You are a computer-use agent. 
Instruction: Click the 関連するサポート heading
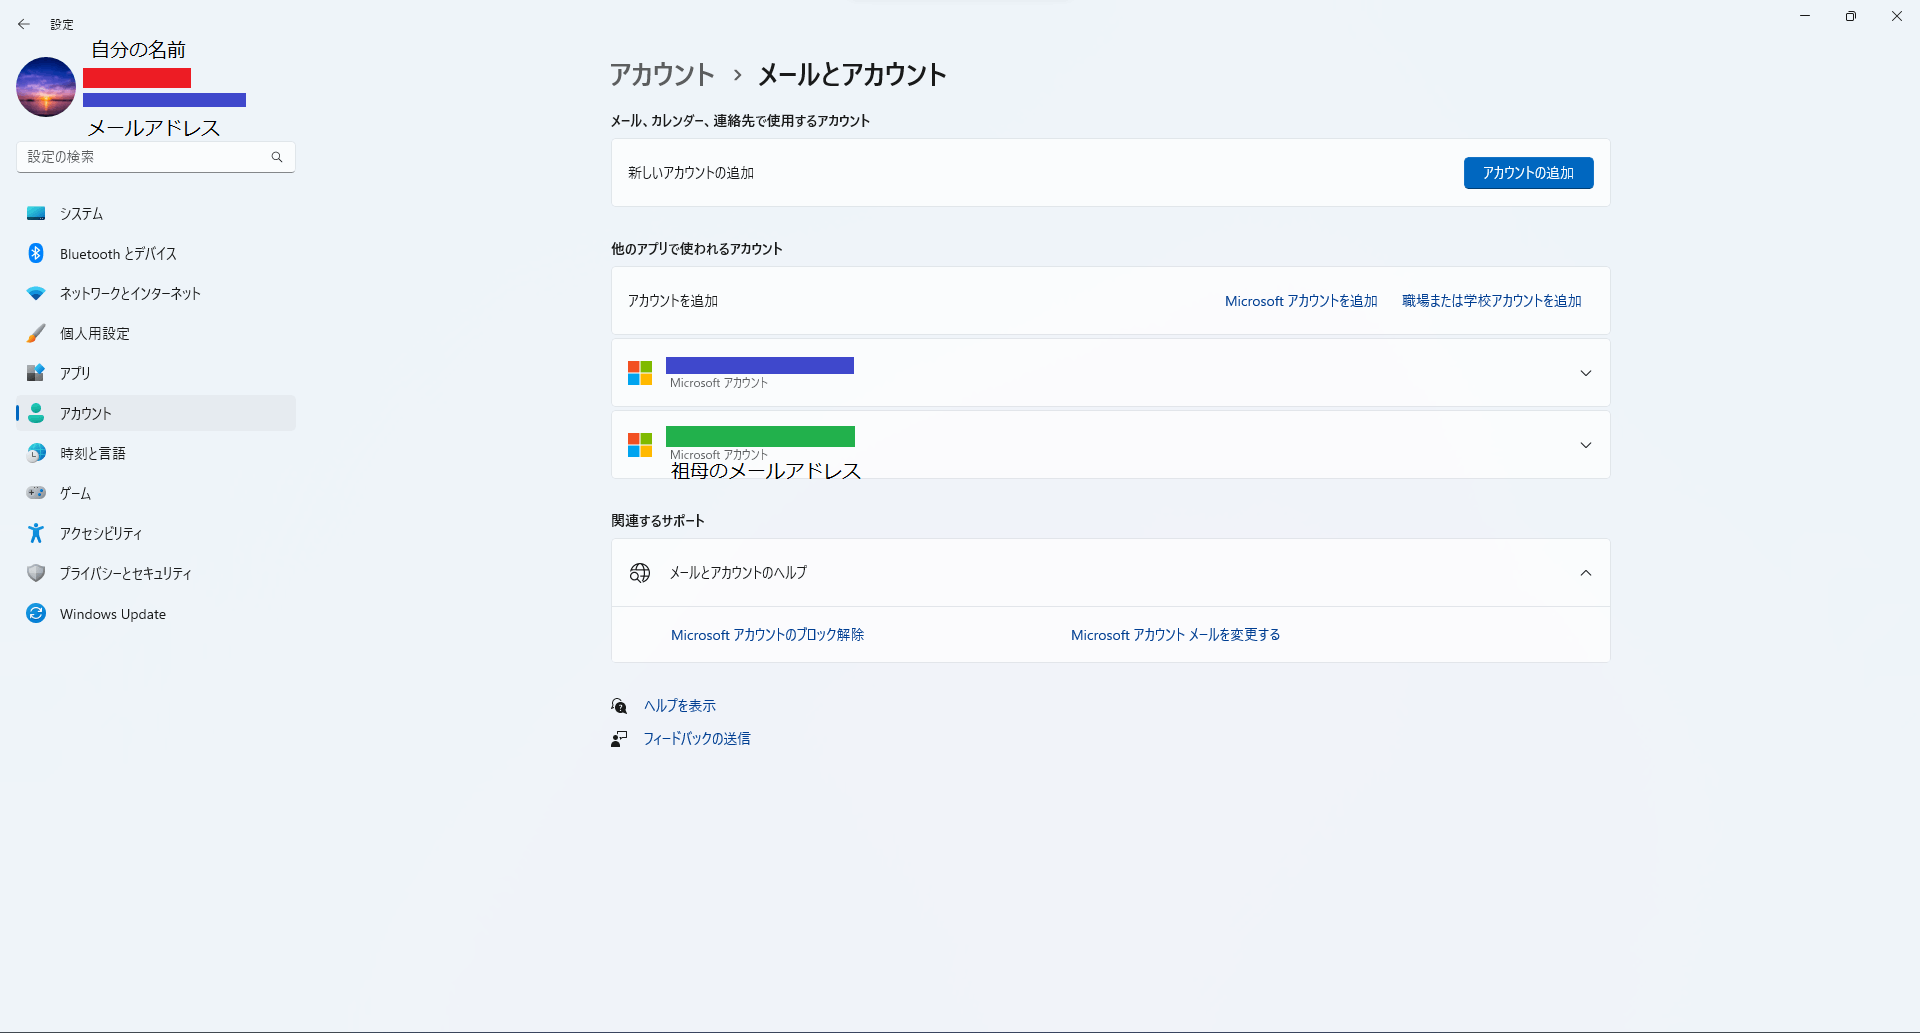658,521
